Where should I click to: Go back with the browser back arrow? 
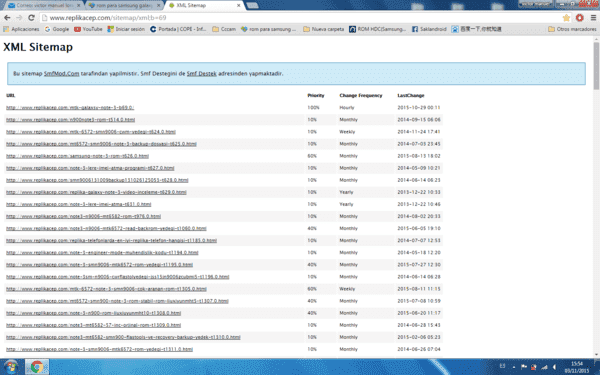click(x=7, y=18)
